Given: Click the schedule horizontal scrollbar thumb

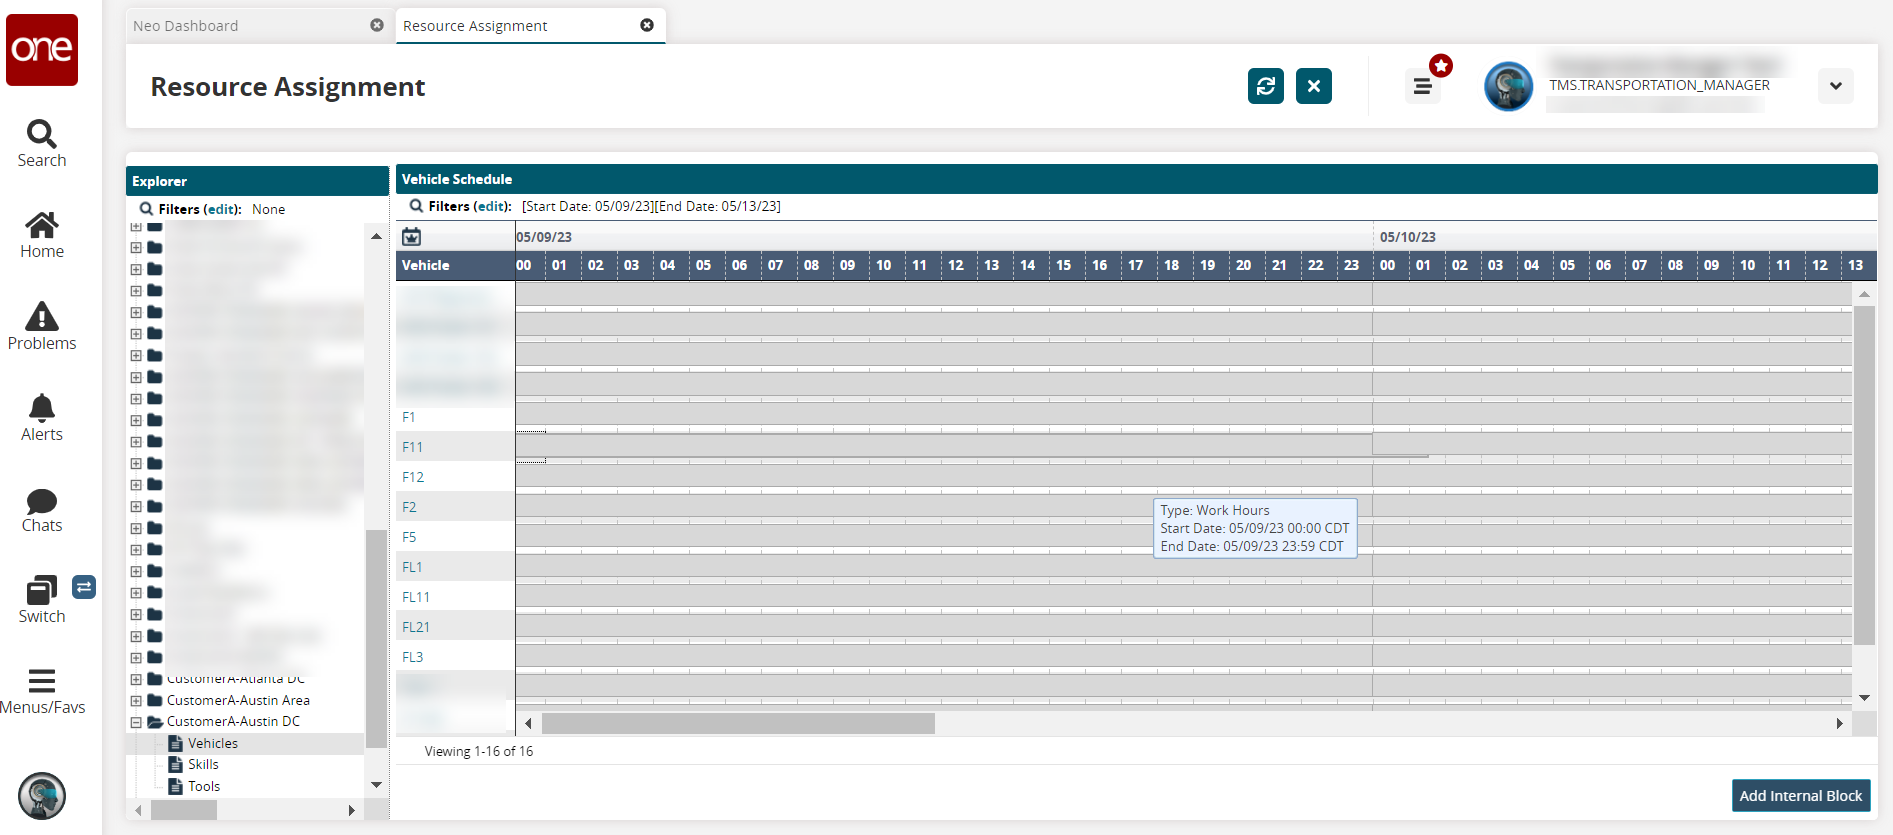Looking at the screenshot, I should click(x=738, y=723).
